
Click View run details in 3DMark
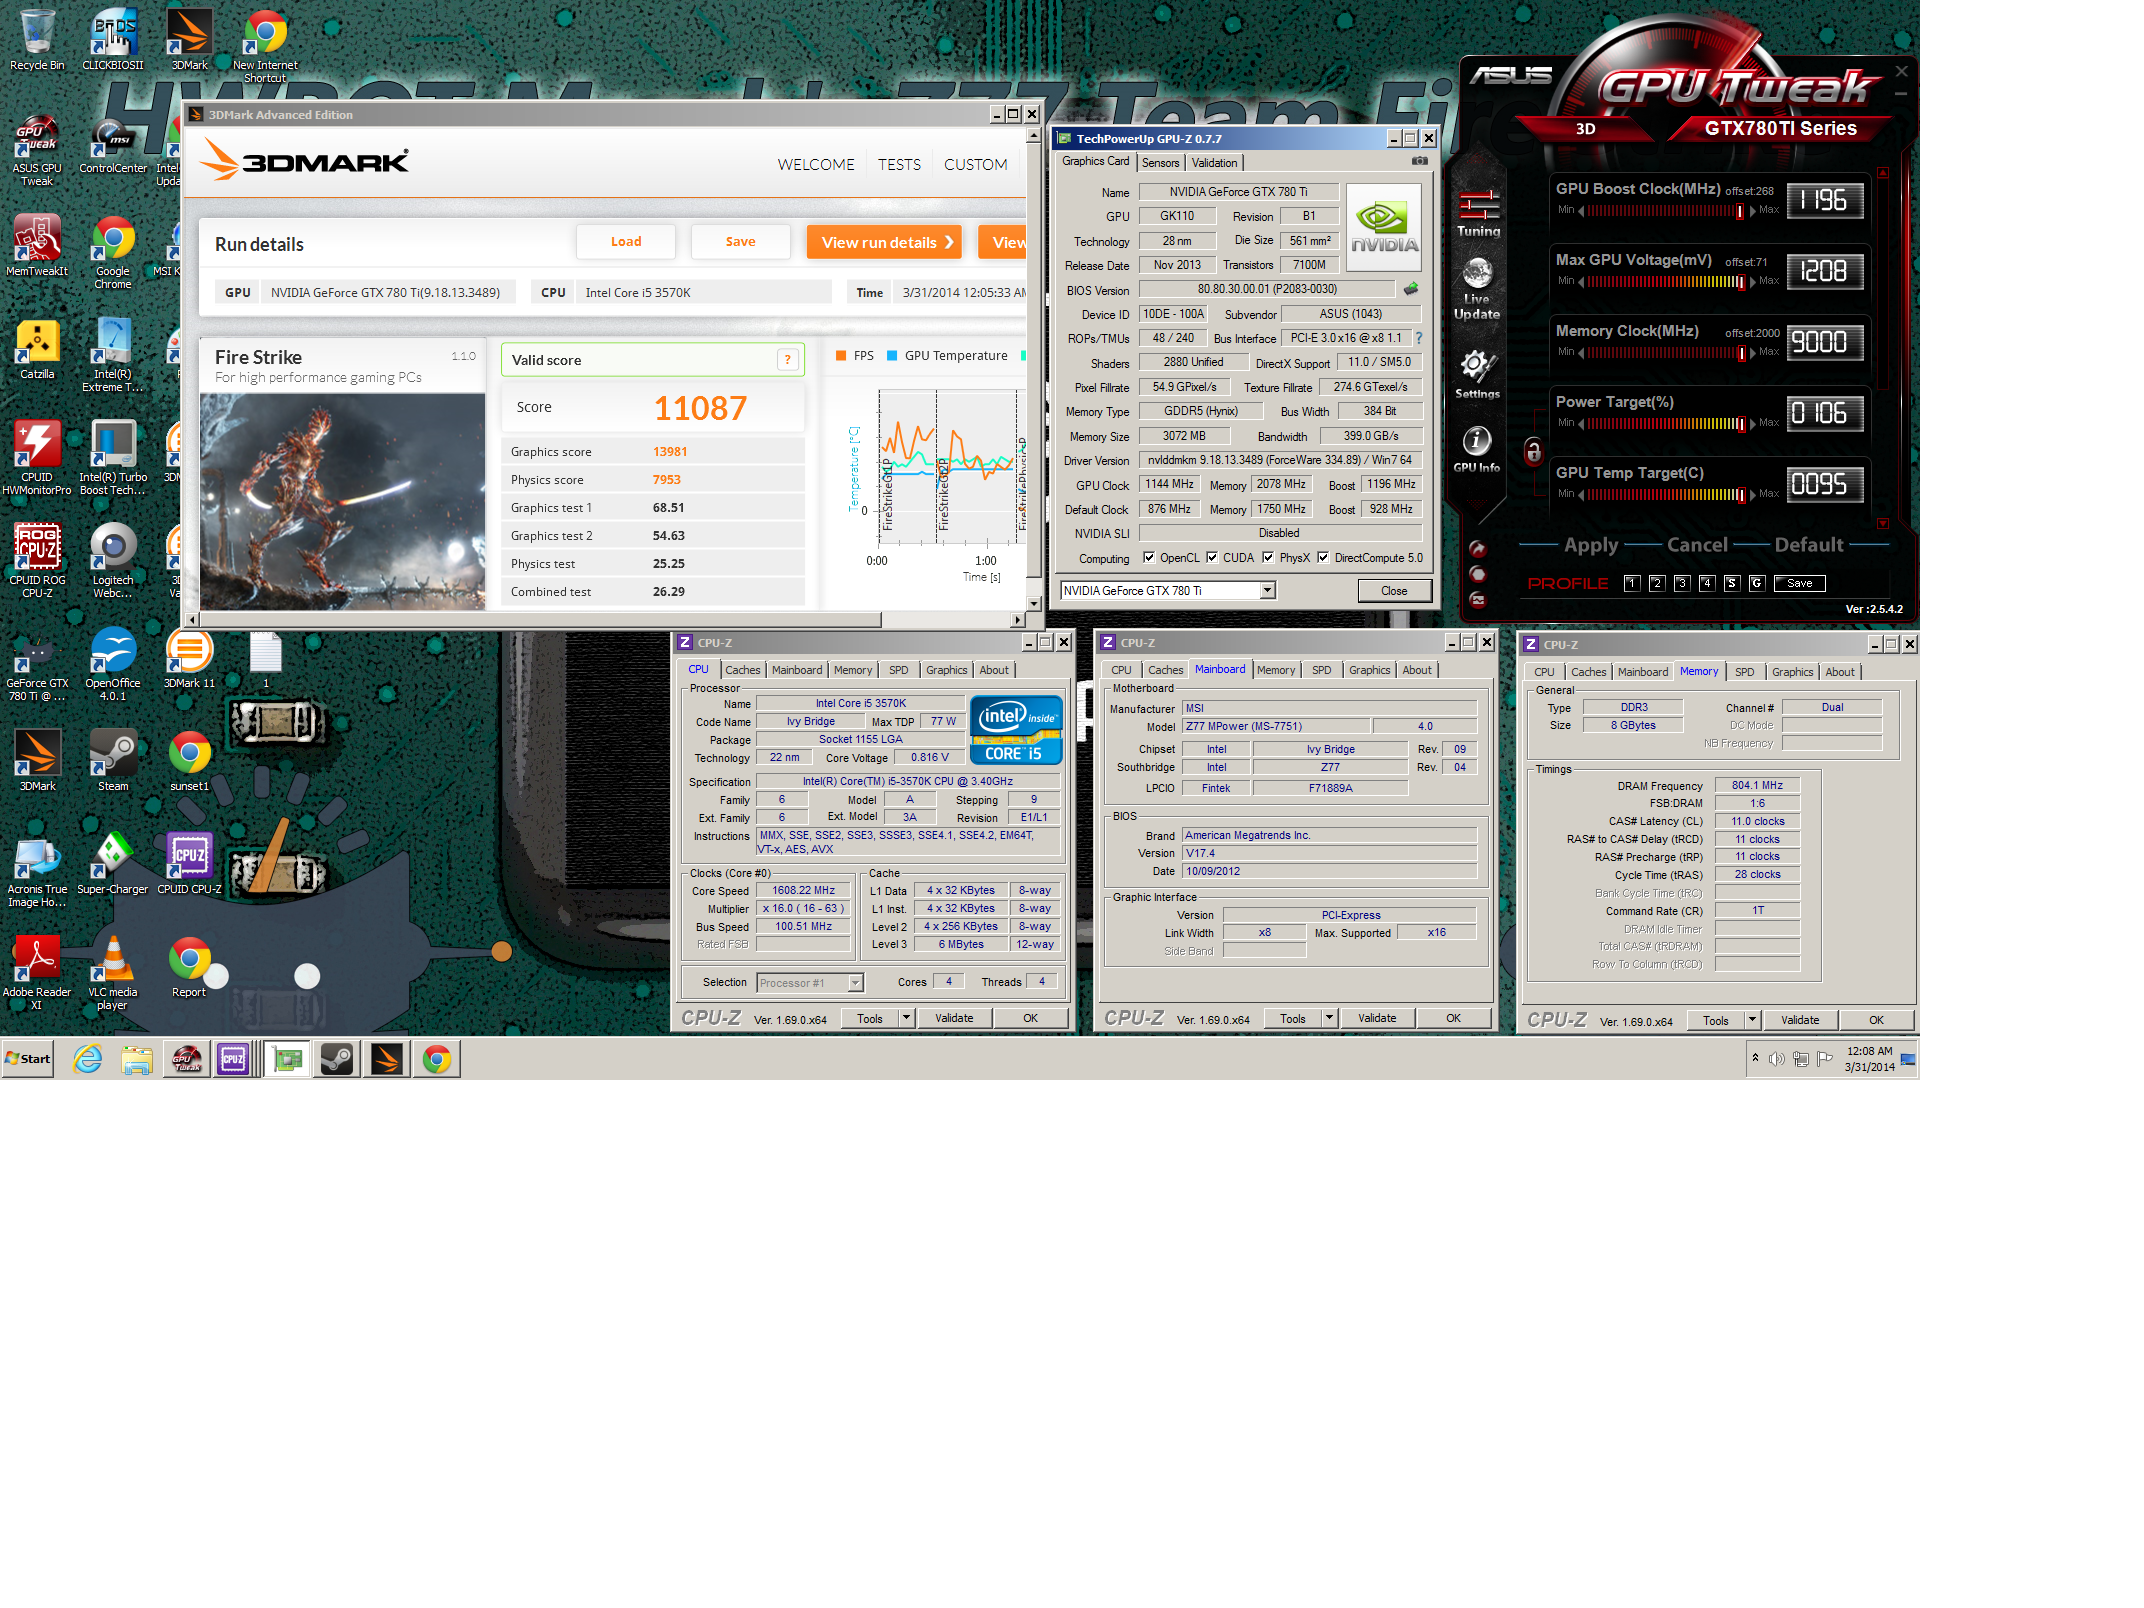pos(885,242)
